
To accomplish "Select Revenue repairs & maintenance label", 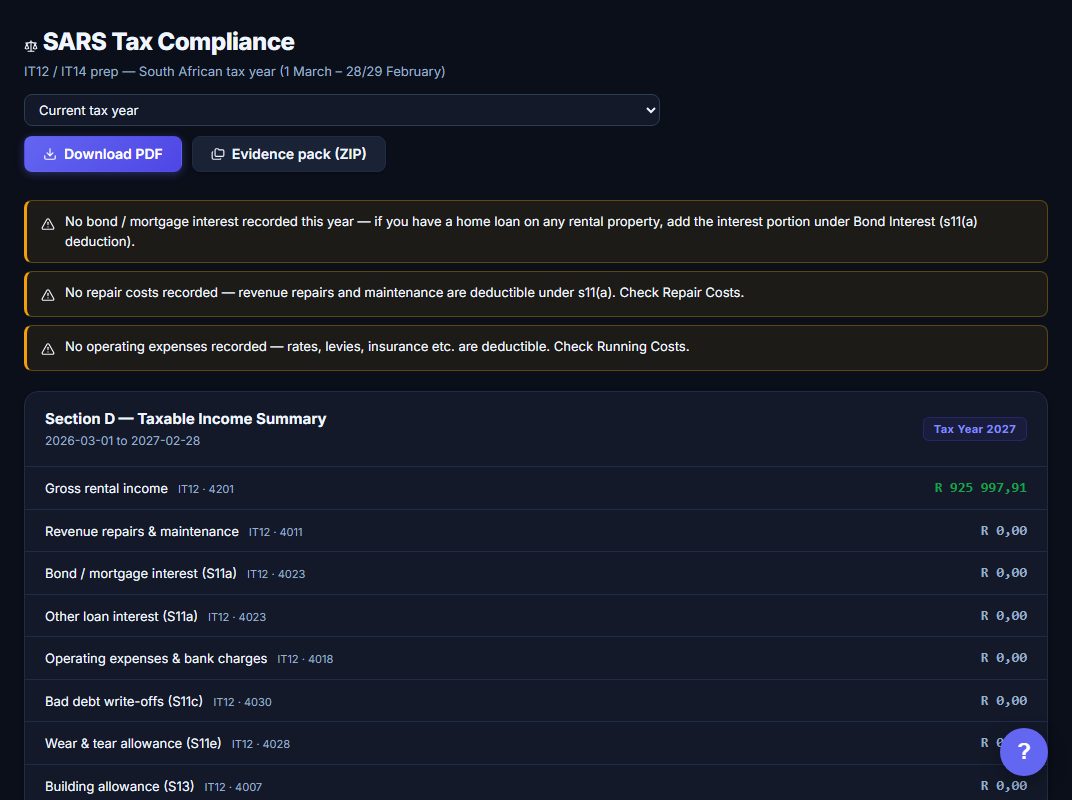I will pos(142,531).
